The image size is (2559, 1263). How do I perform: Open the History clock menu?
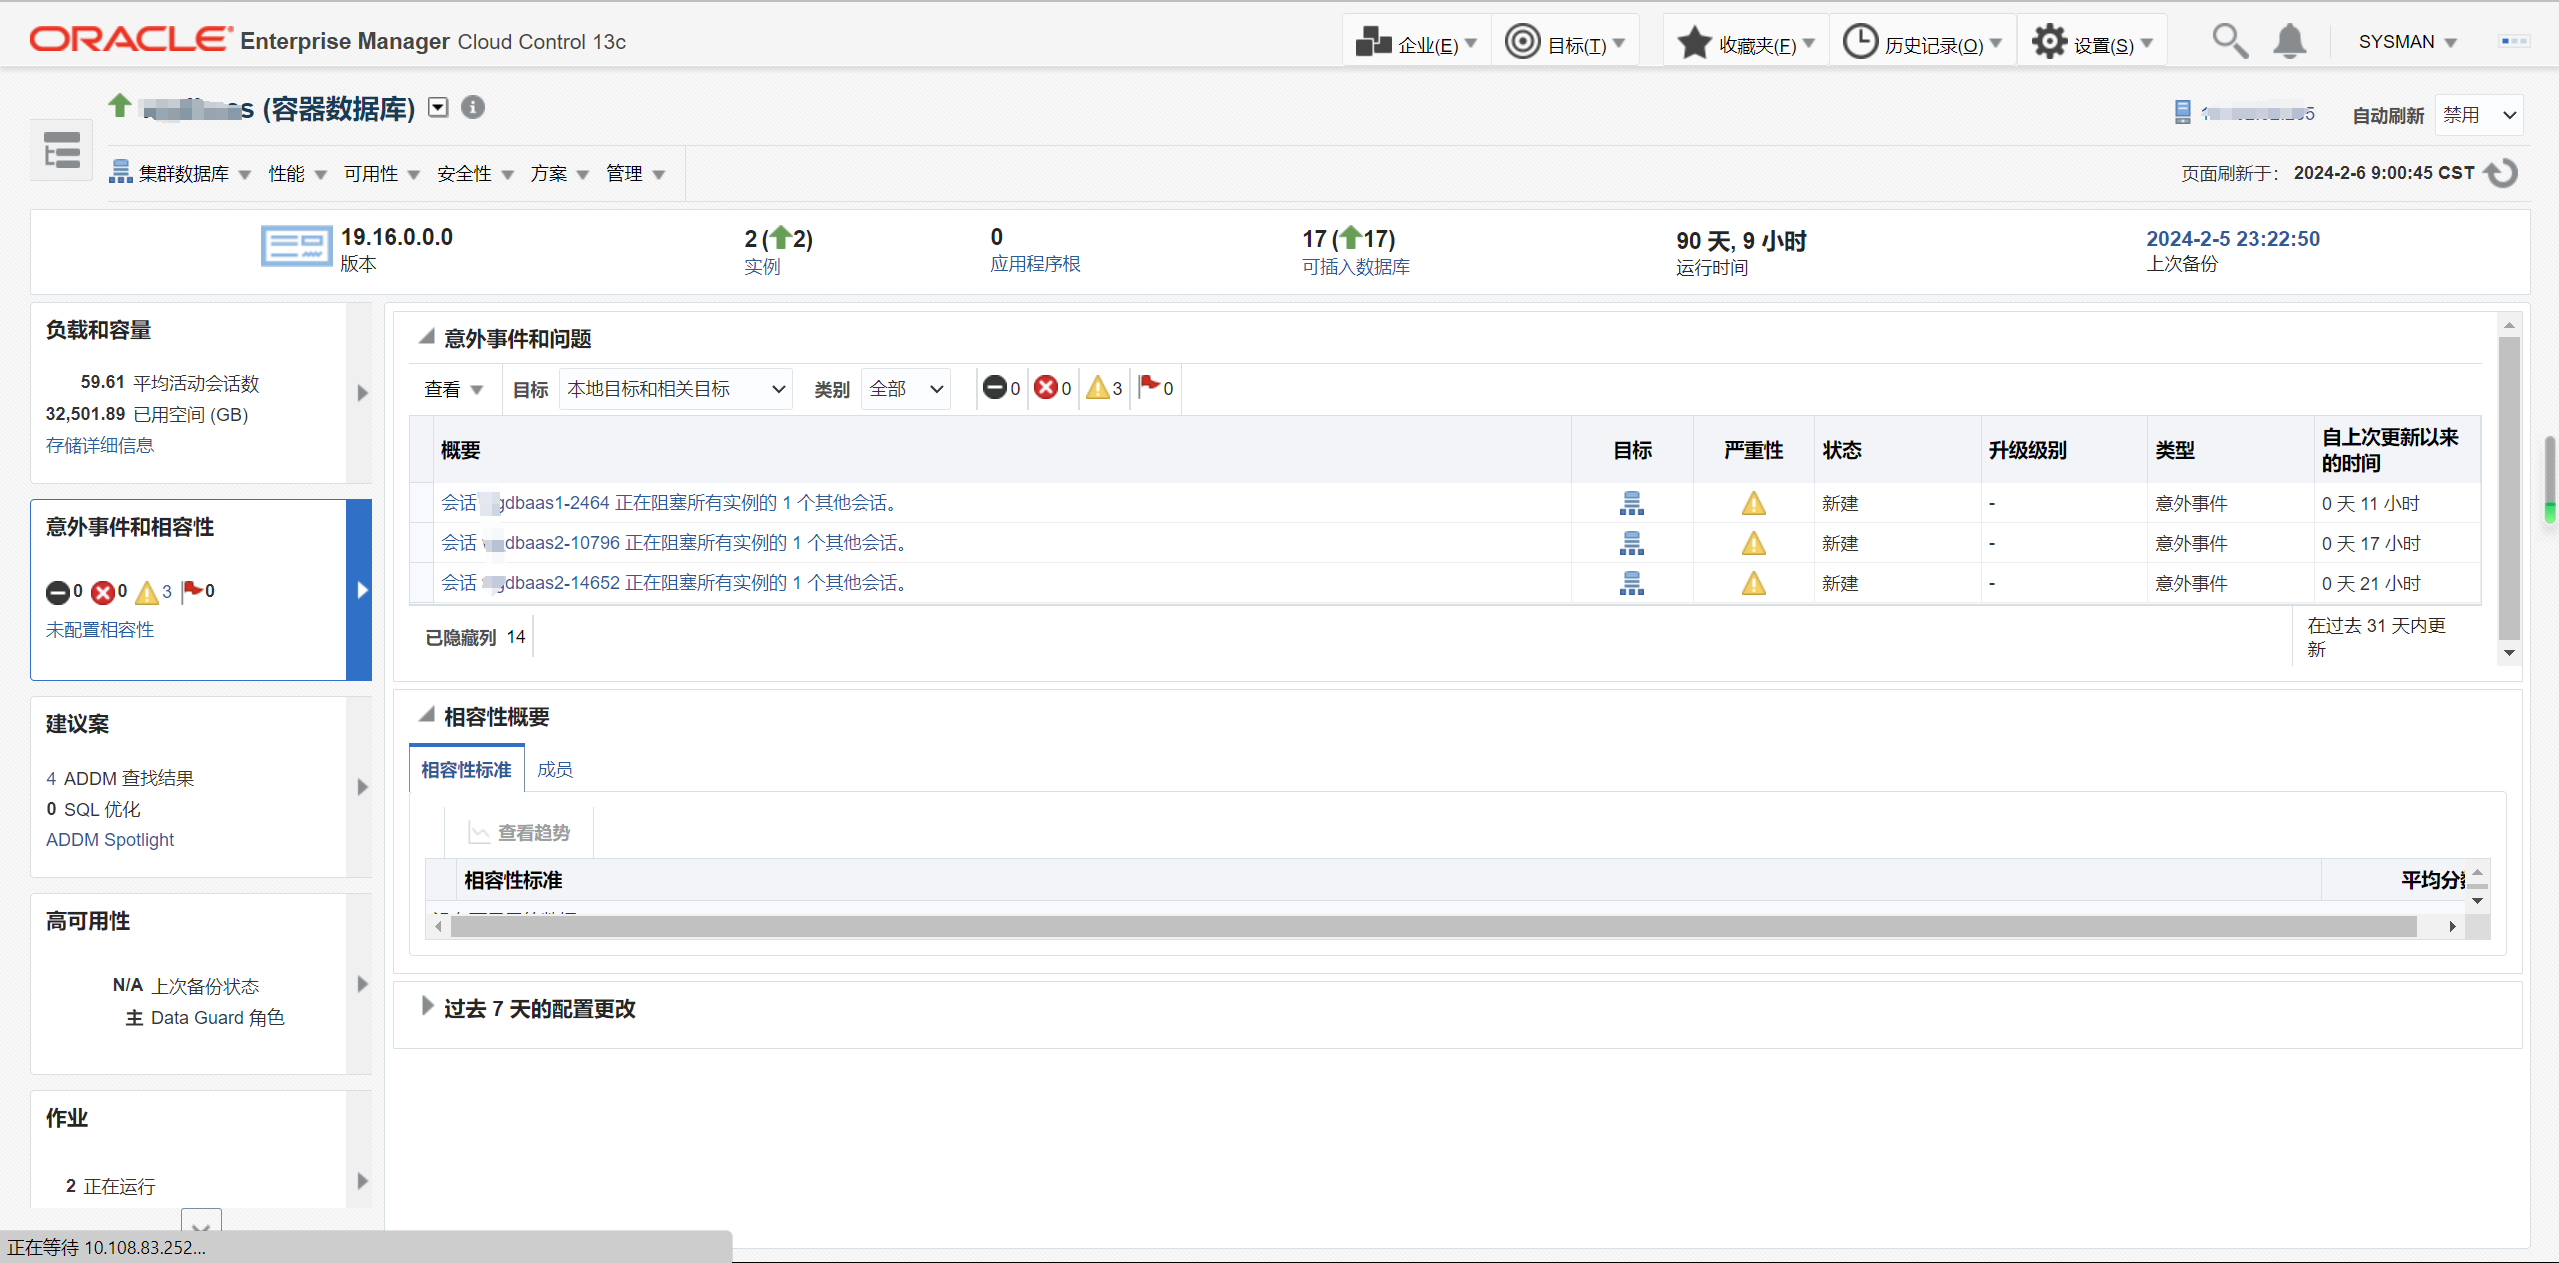click(1922, 43)
